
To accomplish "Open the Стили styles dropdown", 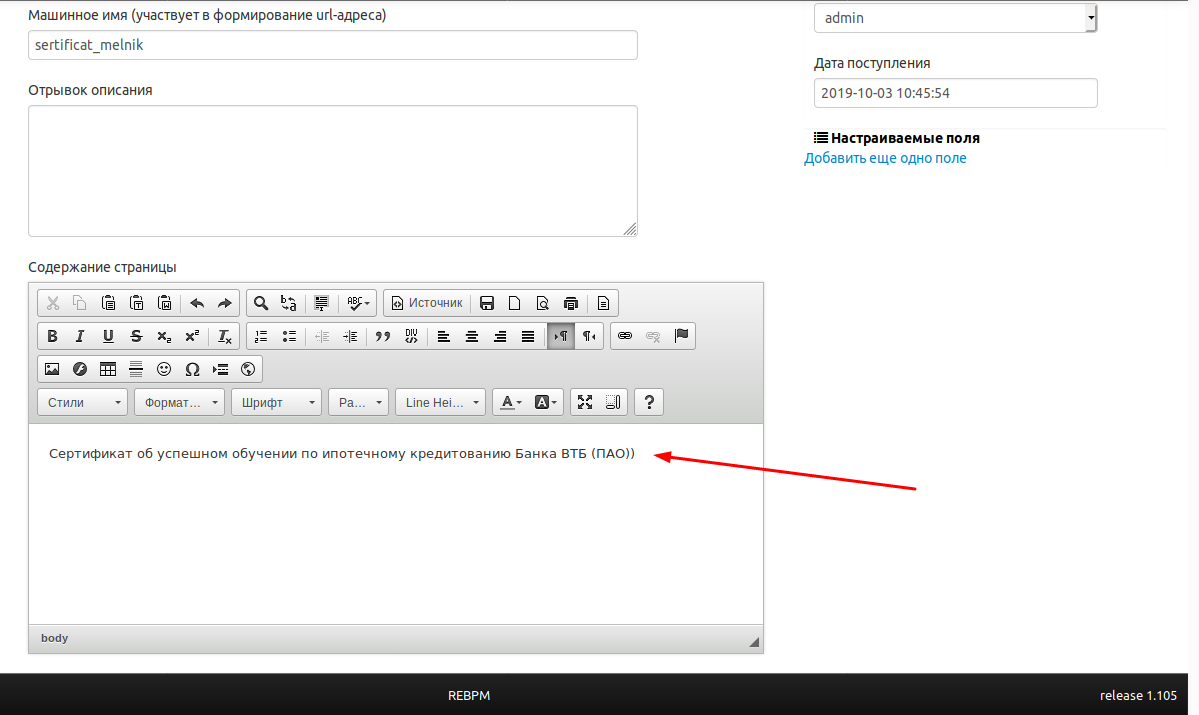I will [83, 402].
